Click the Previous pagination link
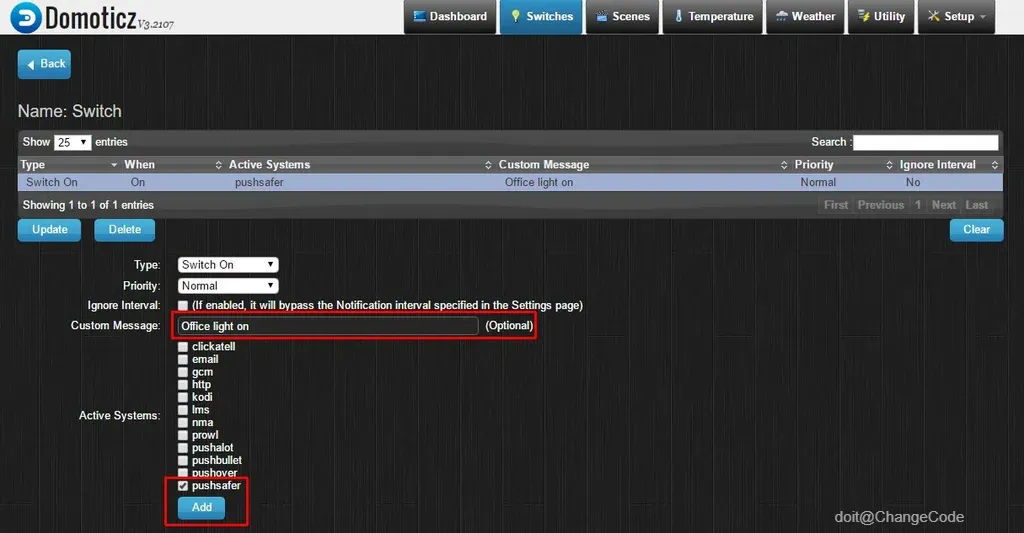This screenshot has width=1024, height=533. 881,205
